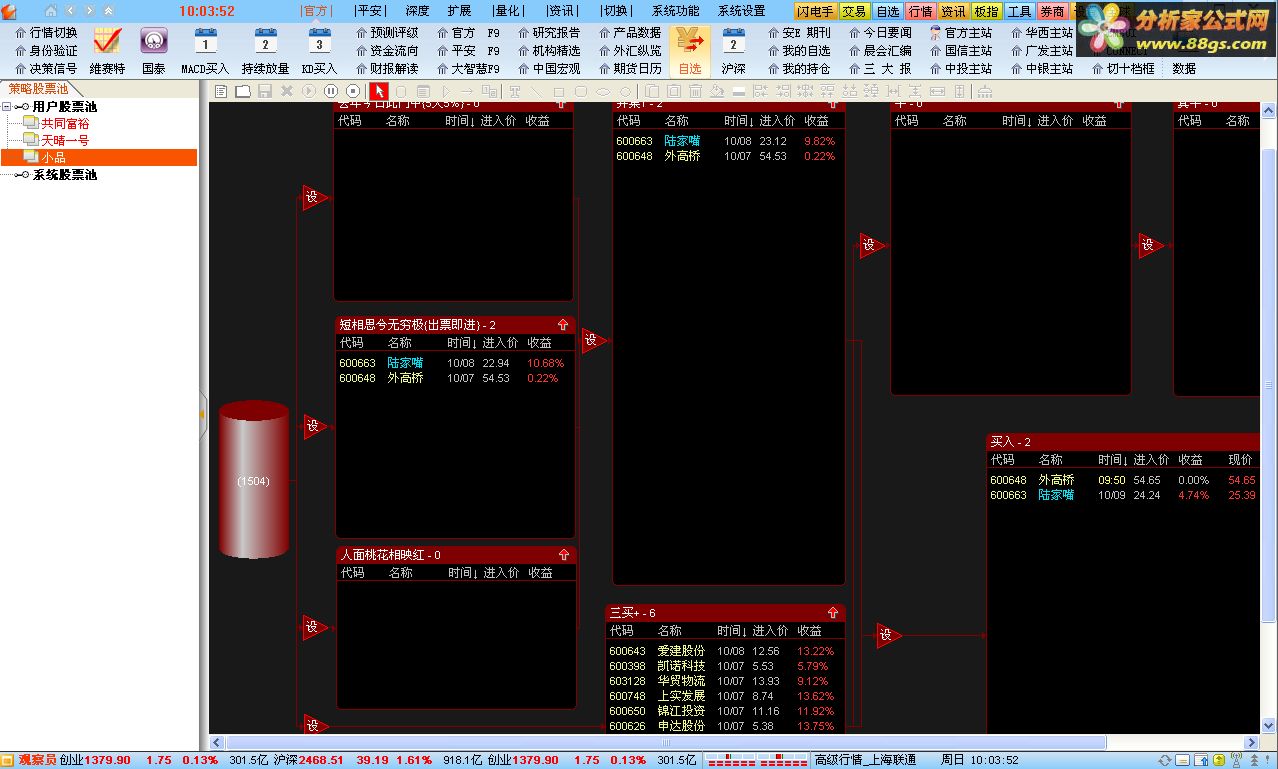Click row 600643 爱建股份 in 三买+ panel
Screen dimensions: 1278x769
tap(725, 651)
